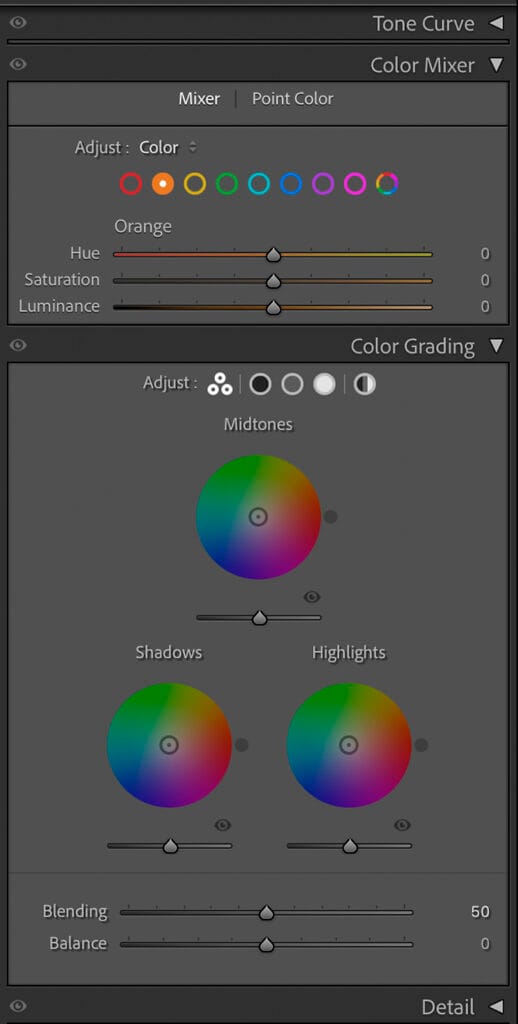The image size is (518, 1024).
Task: Switch Color Grading to Shadows view
Action: (260, 384)
